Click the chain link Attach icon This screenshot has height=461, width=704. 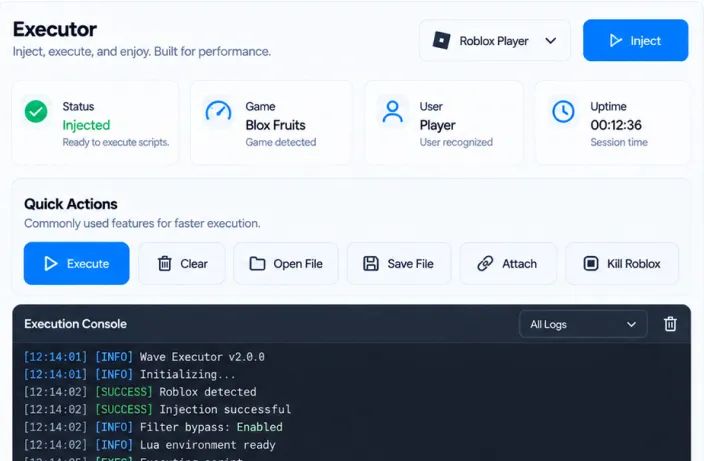(x=485, y=263)
